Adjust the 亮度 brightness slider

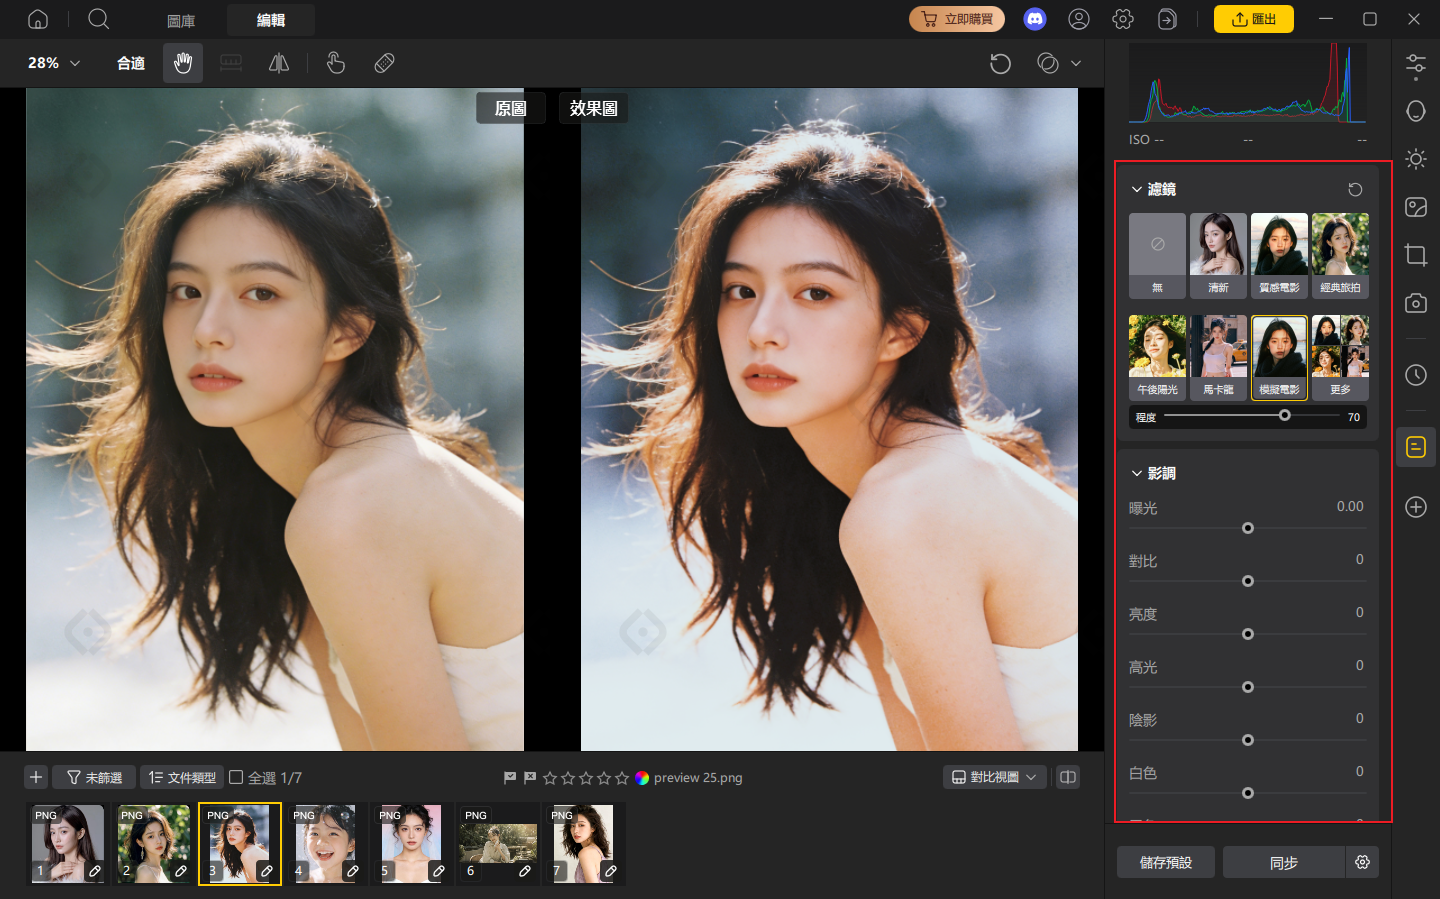(x=1248, y=634)
